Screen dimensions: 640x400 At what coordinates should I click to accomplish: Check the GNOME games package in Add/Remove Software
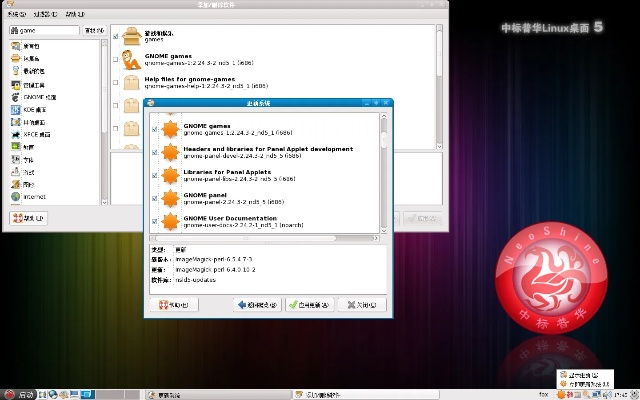tap(116, 60)
